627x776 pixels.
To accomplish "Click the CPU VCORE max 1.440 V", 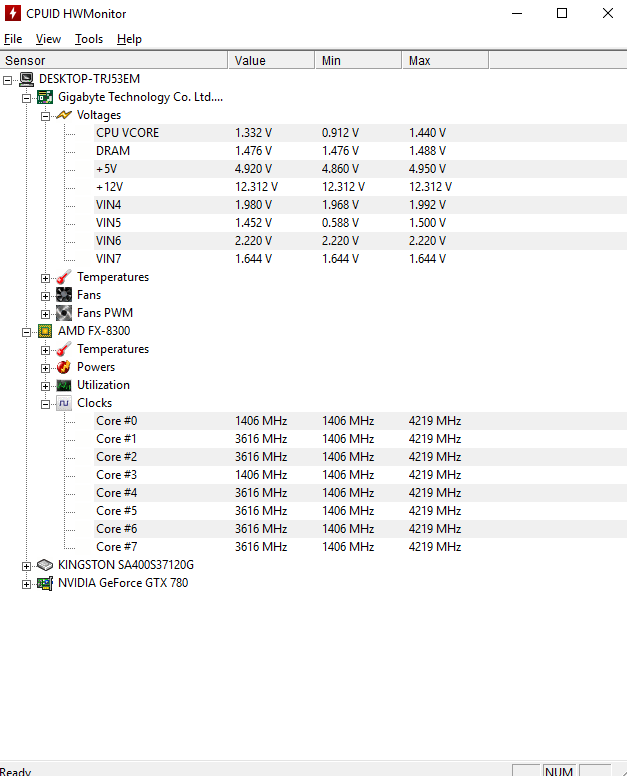I will click(x=428, y=133).
